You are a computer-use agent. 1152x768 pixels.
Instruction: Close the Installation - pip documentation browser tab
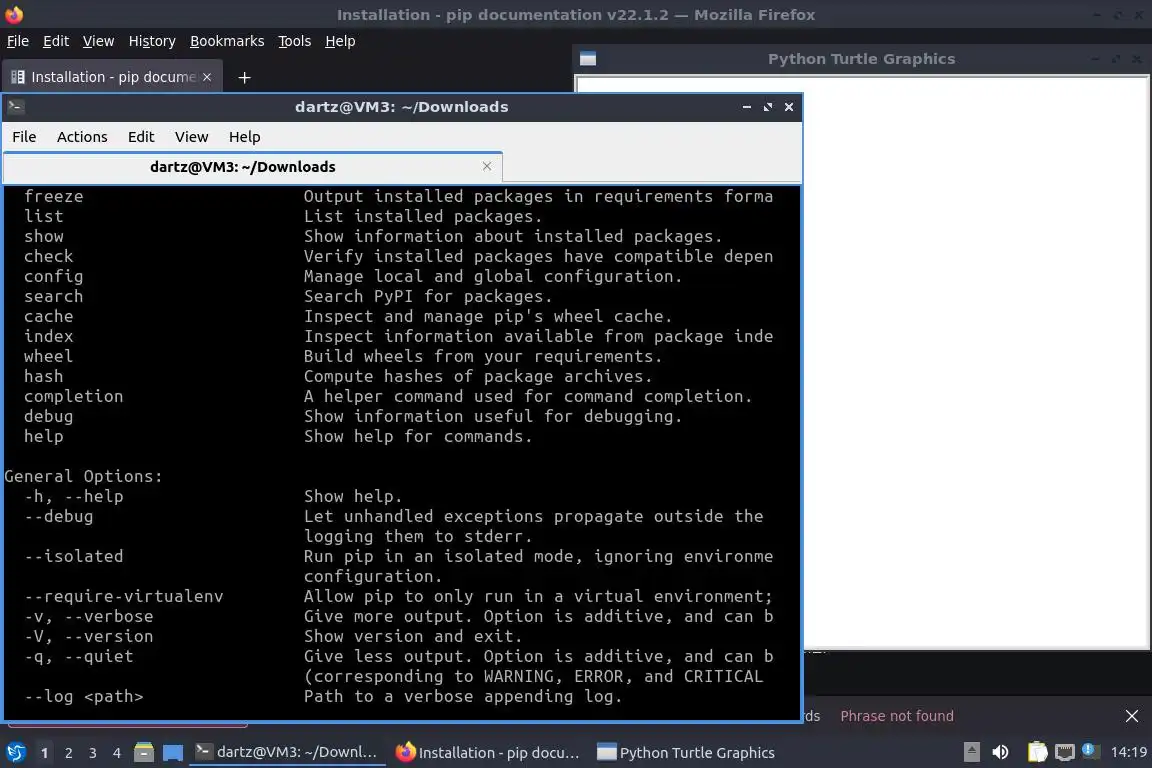tap(207, 77)
